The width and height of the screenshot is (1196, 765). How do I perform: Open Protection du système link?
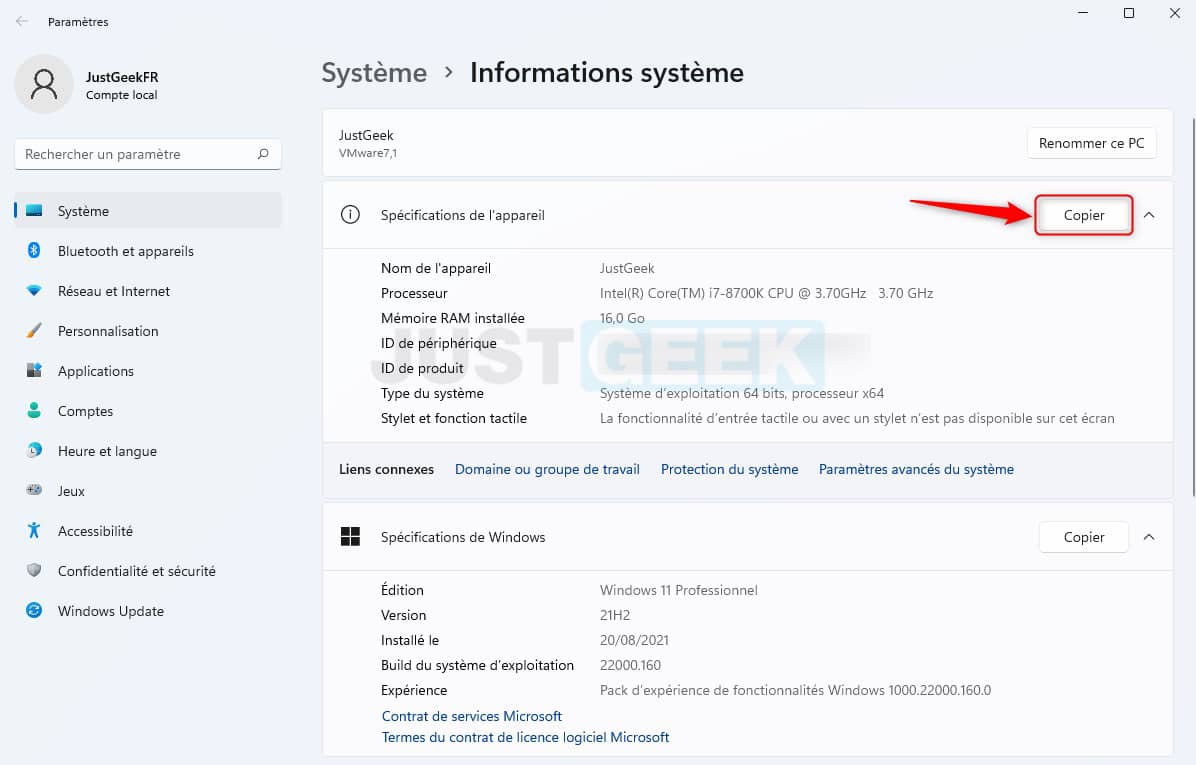729,469
